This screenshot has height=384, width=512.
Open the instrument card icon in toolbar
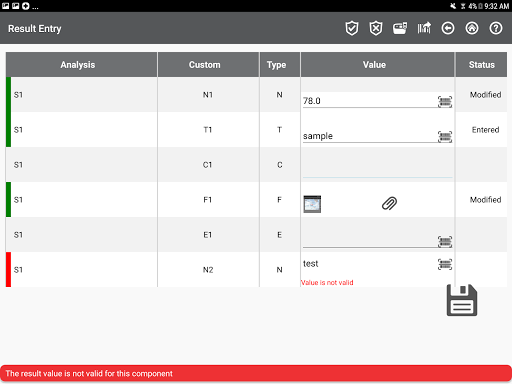pyautogui.click(x=400, y=28)
